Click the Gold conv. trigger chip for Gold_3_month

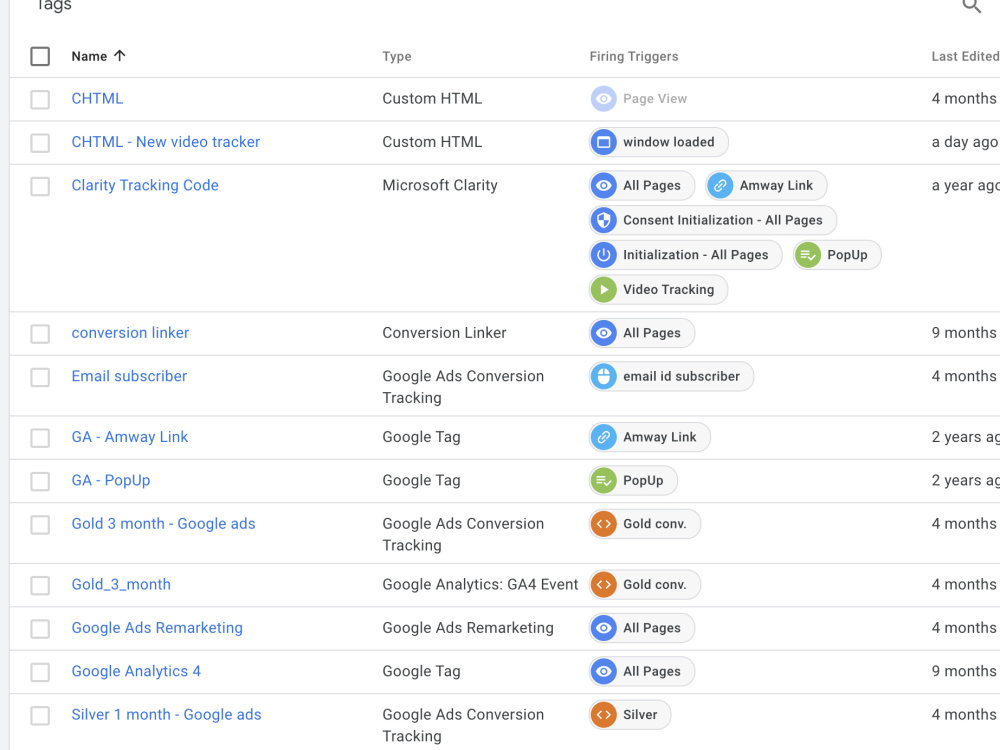pos(645,585)
